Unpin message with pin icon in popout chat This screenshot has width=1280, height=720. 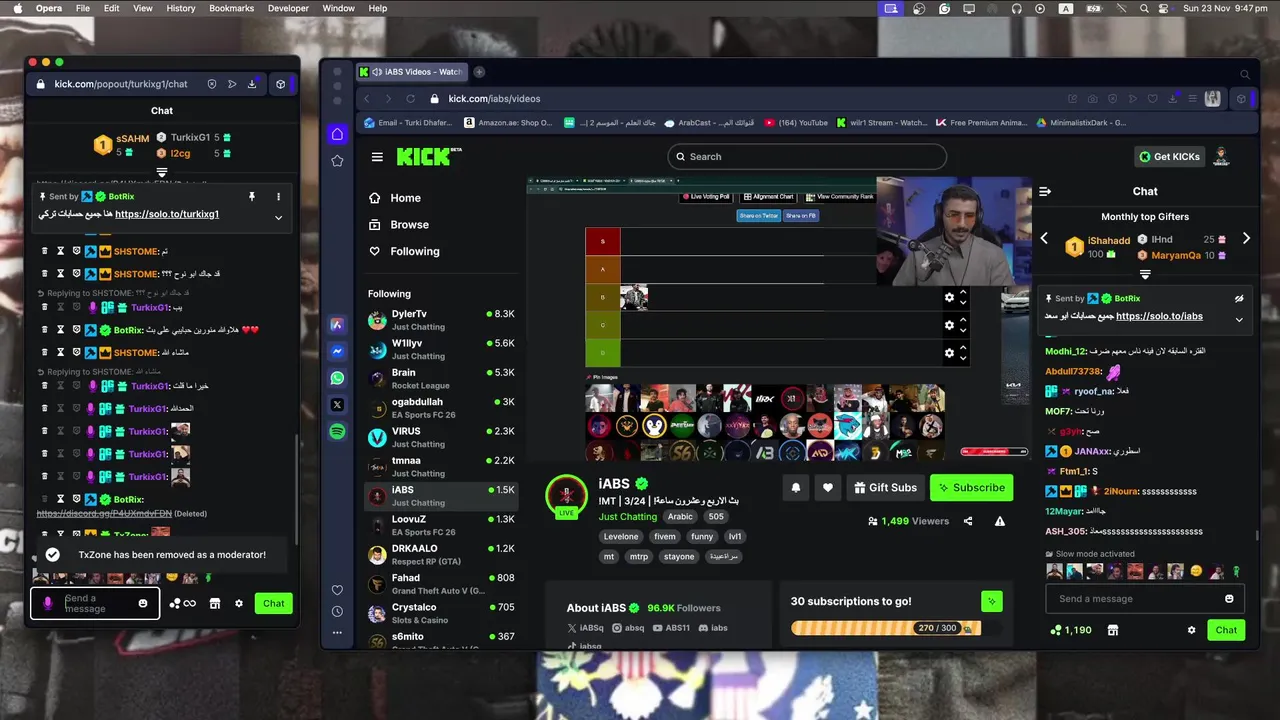[252, 196]
